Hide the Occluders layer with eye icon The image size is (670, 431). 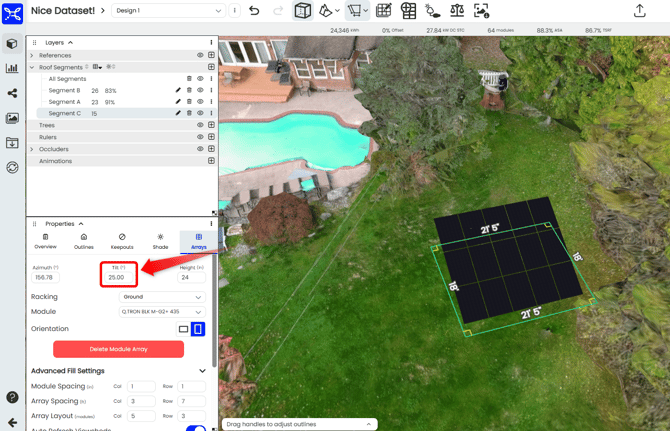tap(200, 149)
